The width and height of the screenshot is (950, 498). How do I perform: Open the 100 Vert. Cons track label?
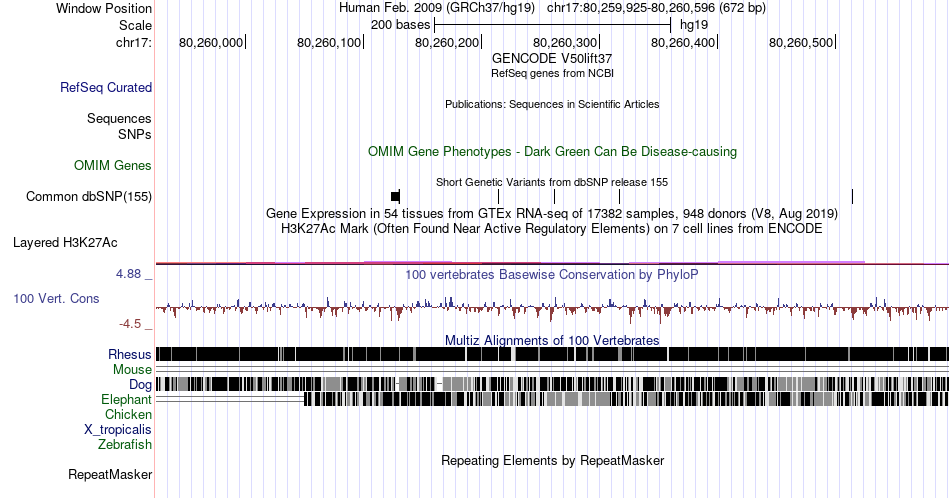[x=56, y=298]
